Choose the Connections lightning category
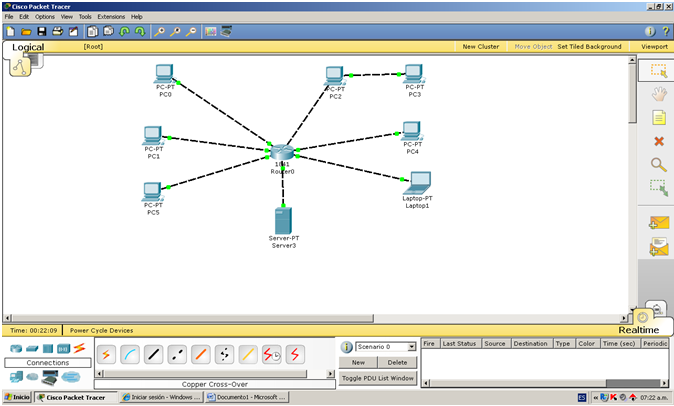The image size is (674, 406). [79, 348]
